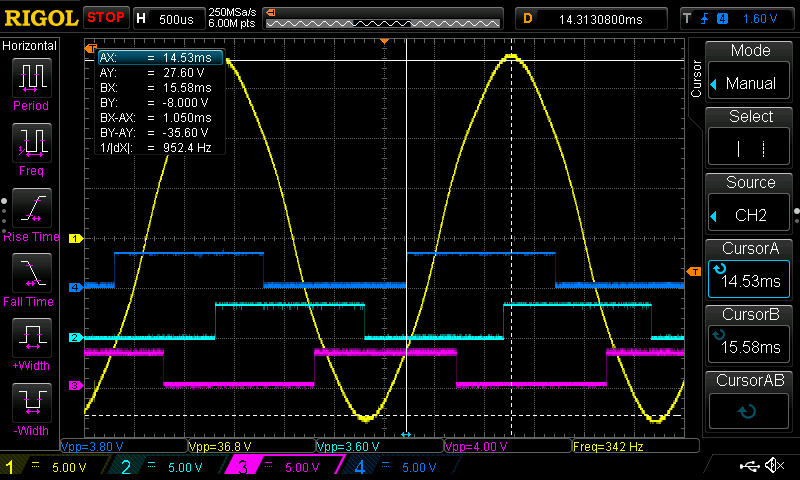The image size is (800, 480).
Task: Click the BY-AY -35.60 V readout row
Action: (161, 133)
